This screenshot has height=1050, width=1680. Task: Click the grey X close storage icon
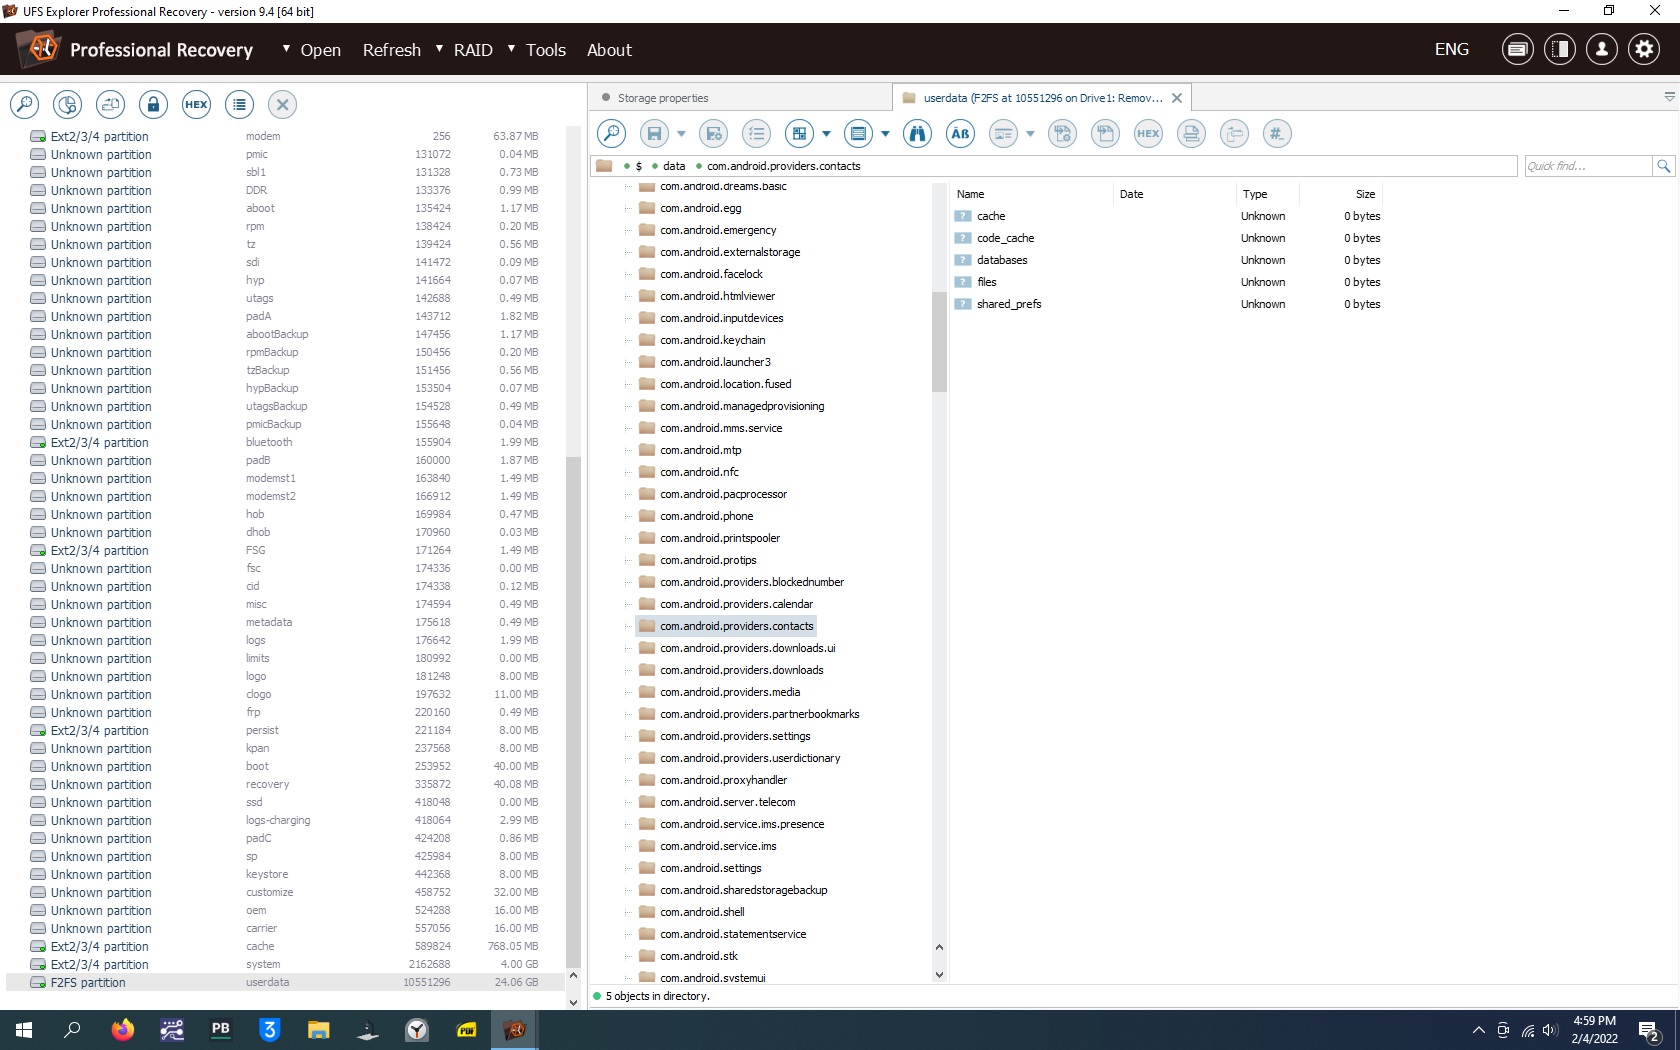tap(282, 104)
